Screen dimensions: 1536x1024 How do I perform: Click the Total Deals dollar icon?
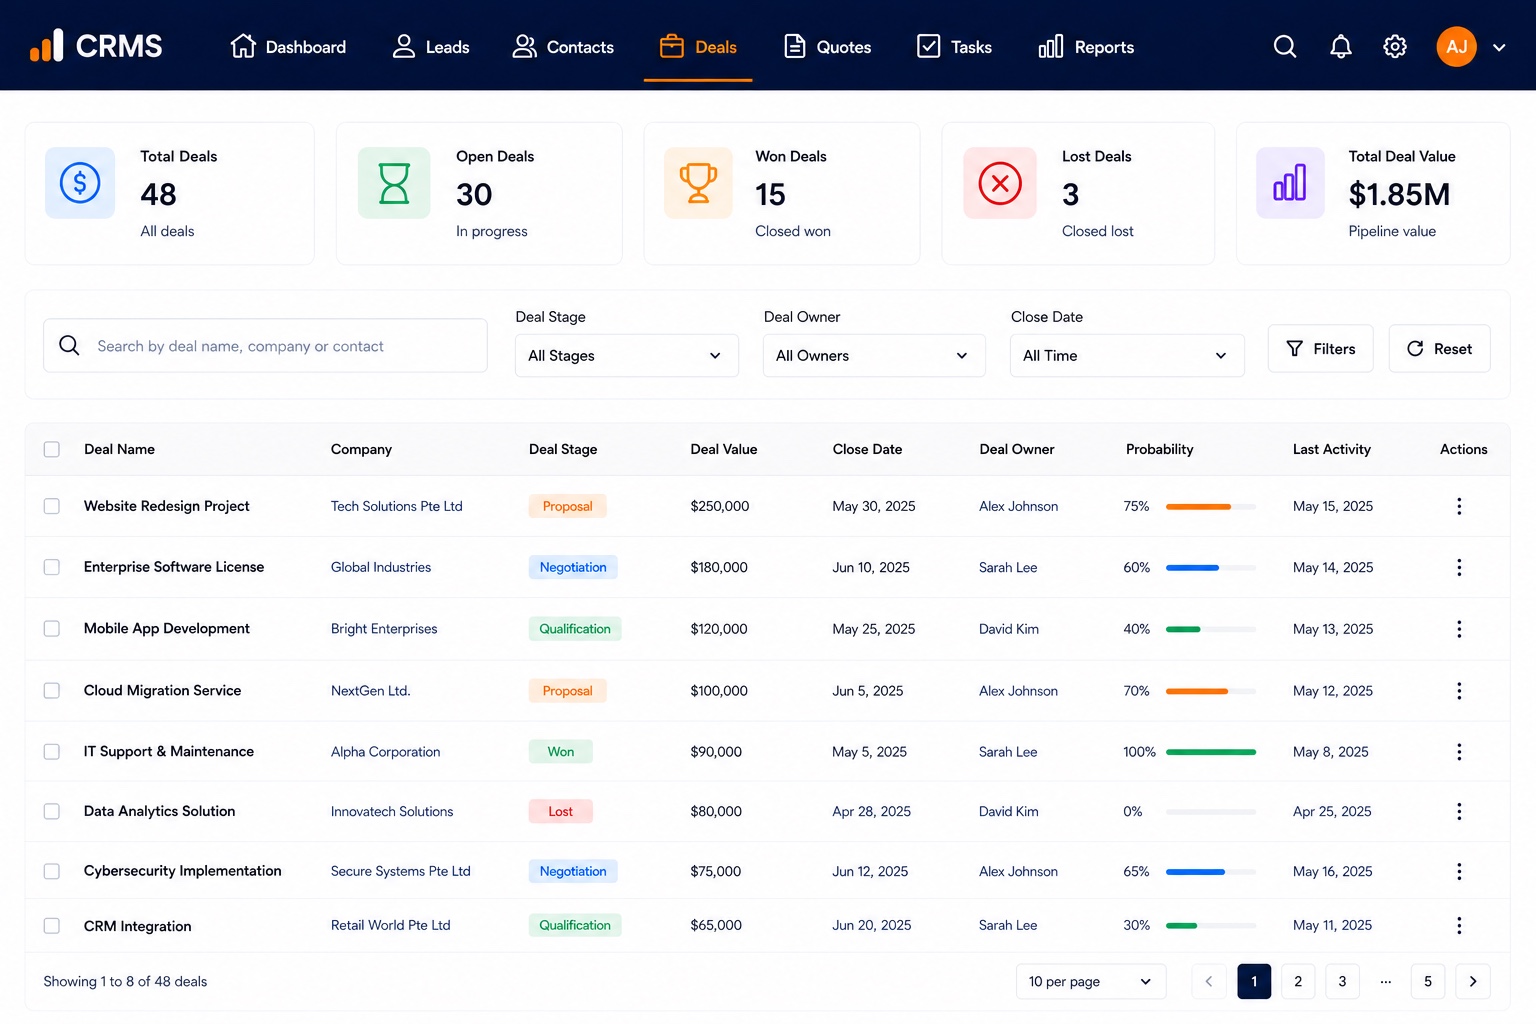[x=80, y=183]
